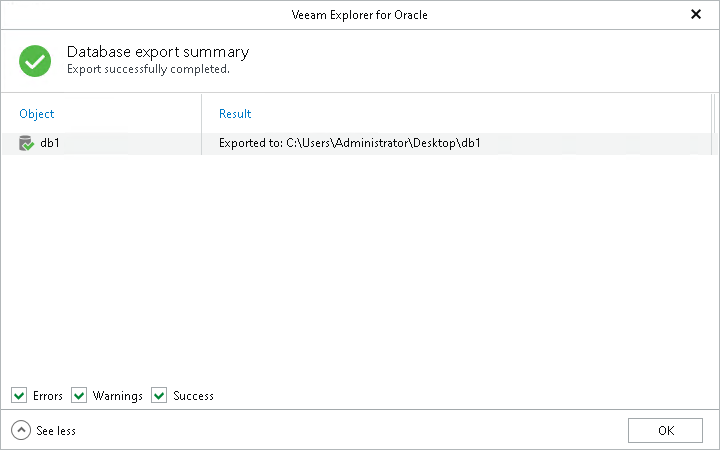Viewport: 720px width, 450px height.
Task: Toggle the Warnings filter checkbox
Action: [79, 395]
